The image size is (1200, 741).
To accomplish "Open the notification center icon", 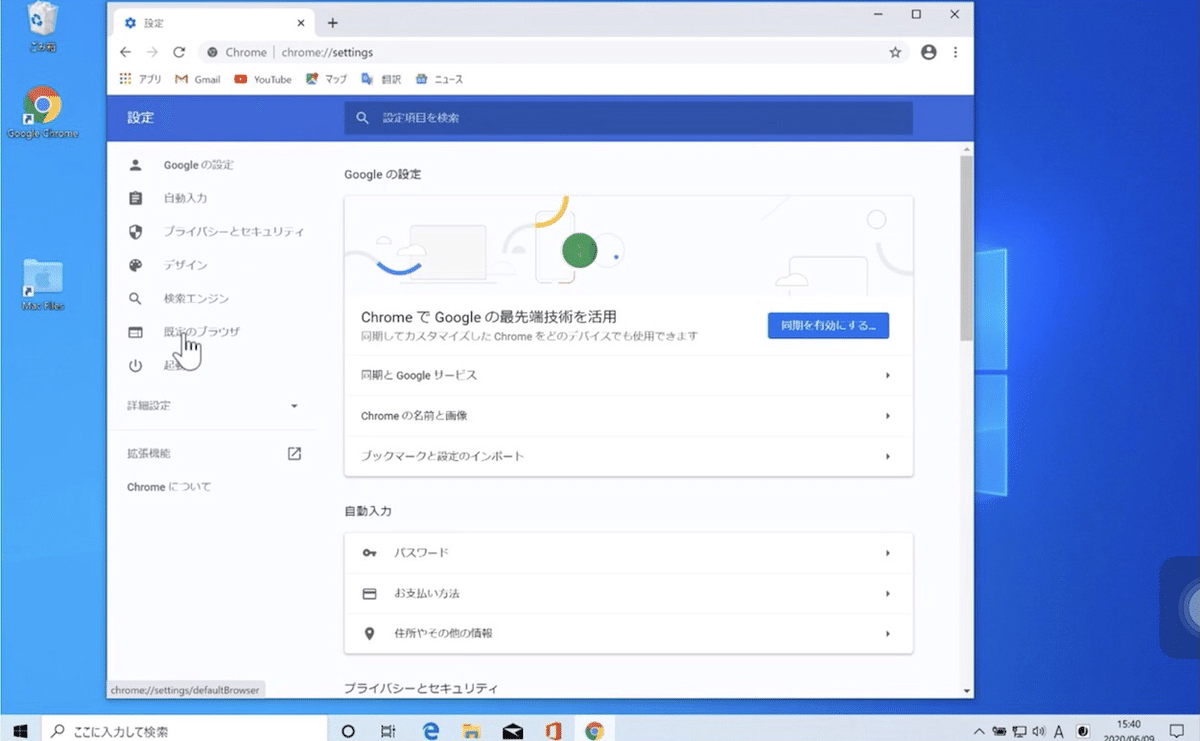I will [x=1176, y=731].
